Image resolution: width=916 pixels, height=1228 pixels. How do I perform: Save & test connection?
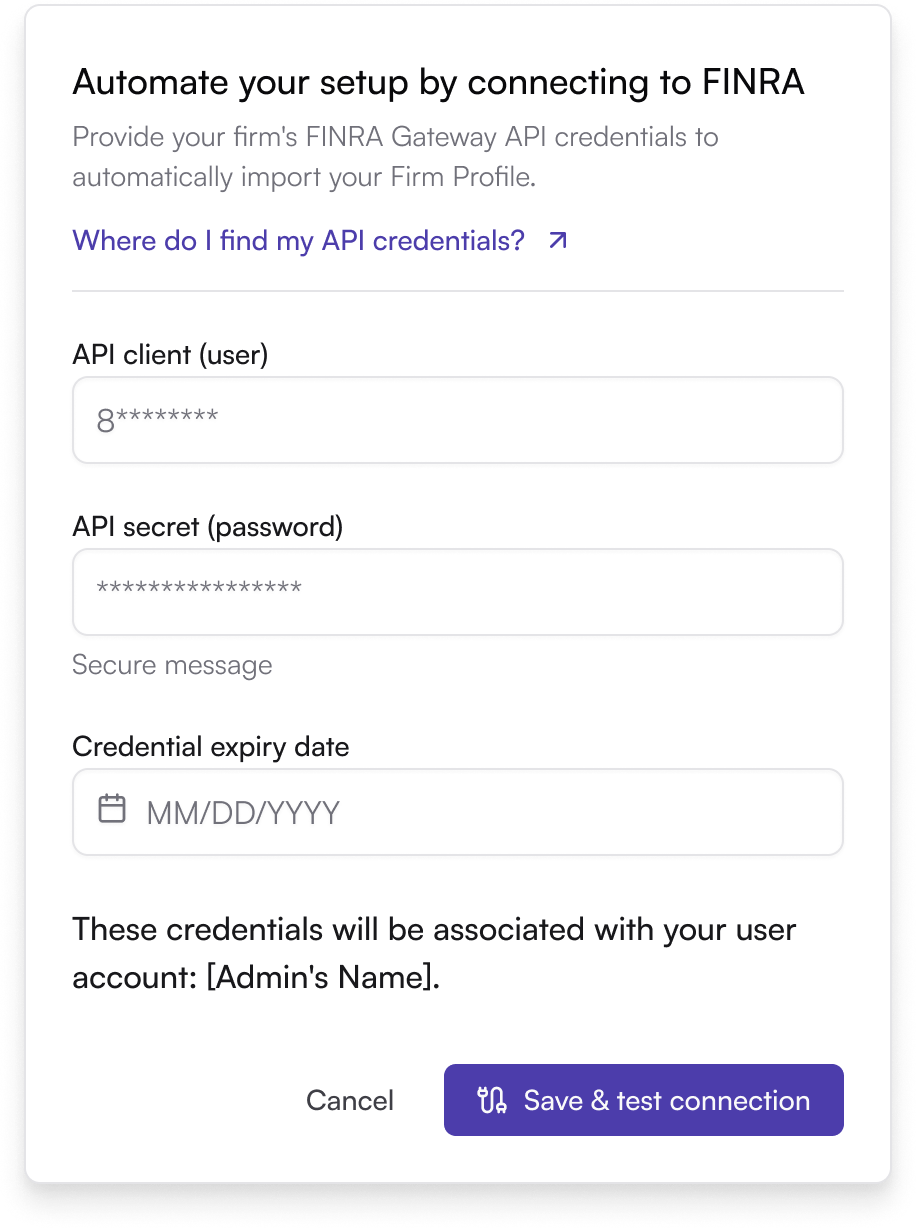click(x=644, y=1100)
